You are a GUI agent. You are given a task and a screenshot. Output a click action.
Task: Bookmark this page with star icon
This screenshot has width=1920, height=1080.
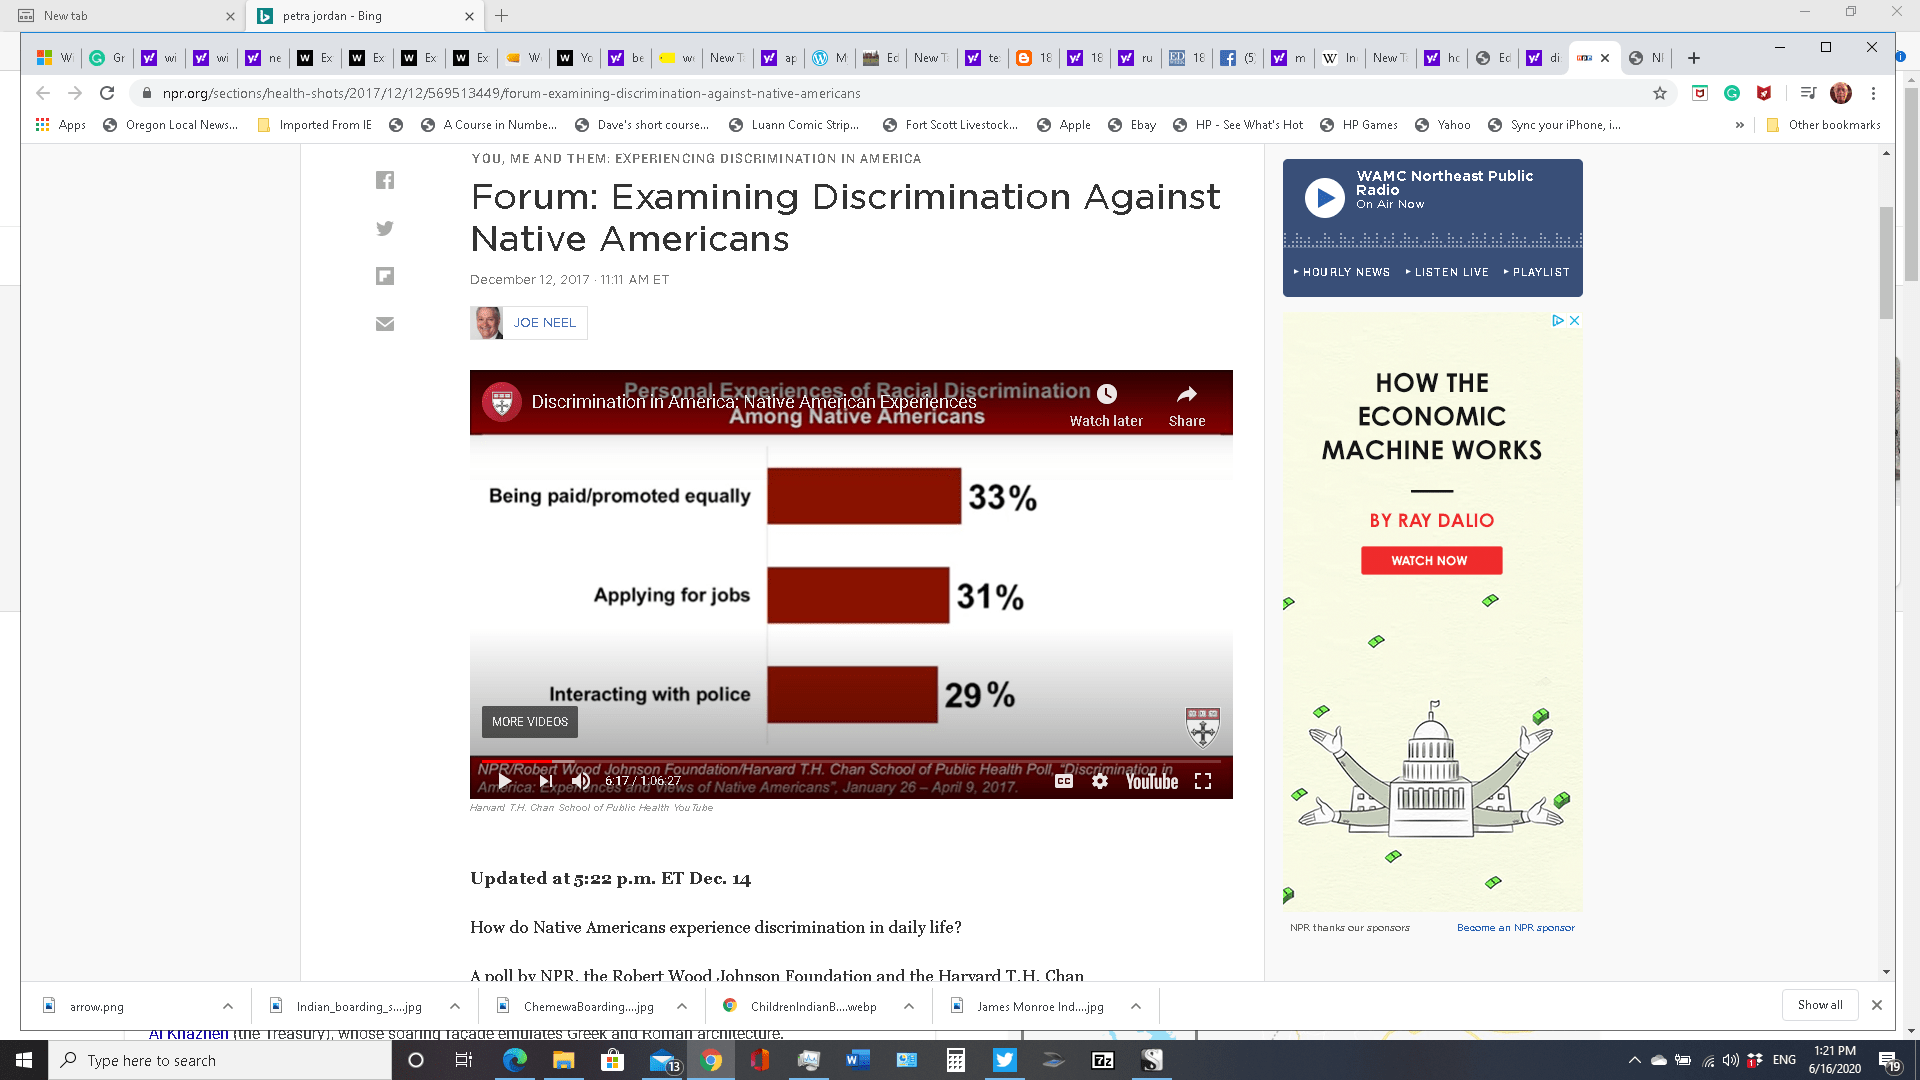(x=1660, y=93)
